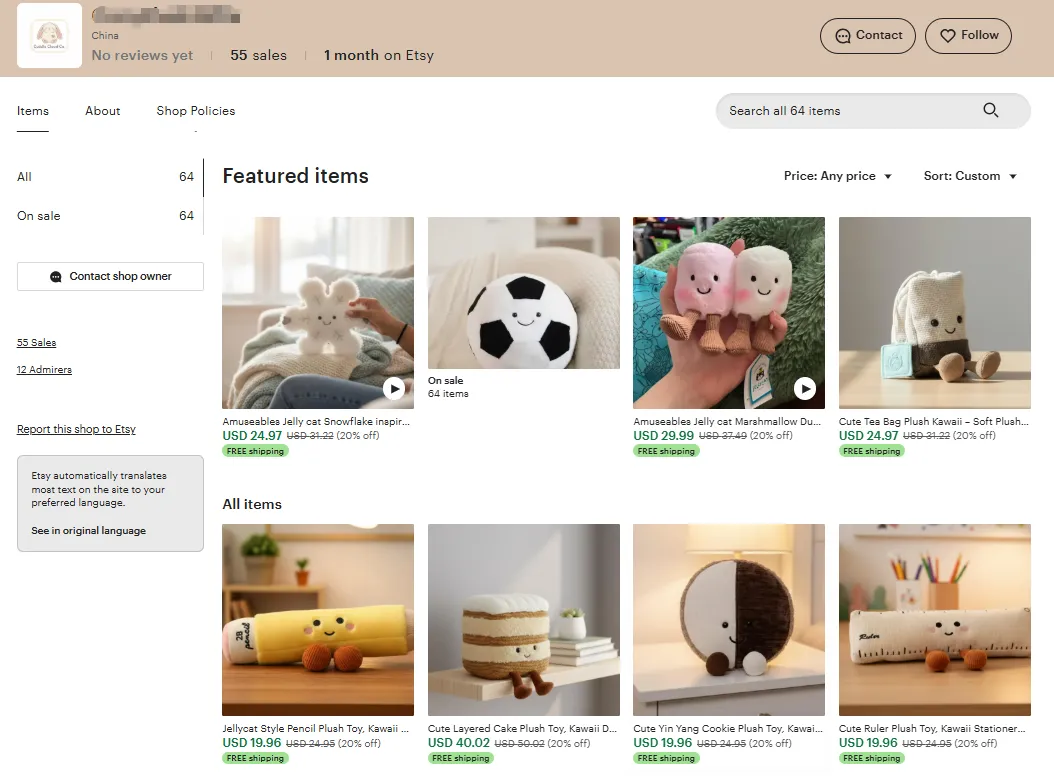Expand the Price: Any price dropdown
Image resolution: width=1054 pixels, height=780 pixels.
[837, 176]
